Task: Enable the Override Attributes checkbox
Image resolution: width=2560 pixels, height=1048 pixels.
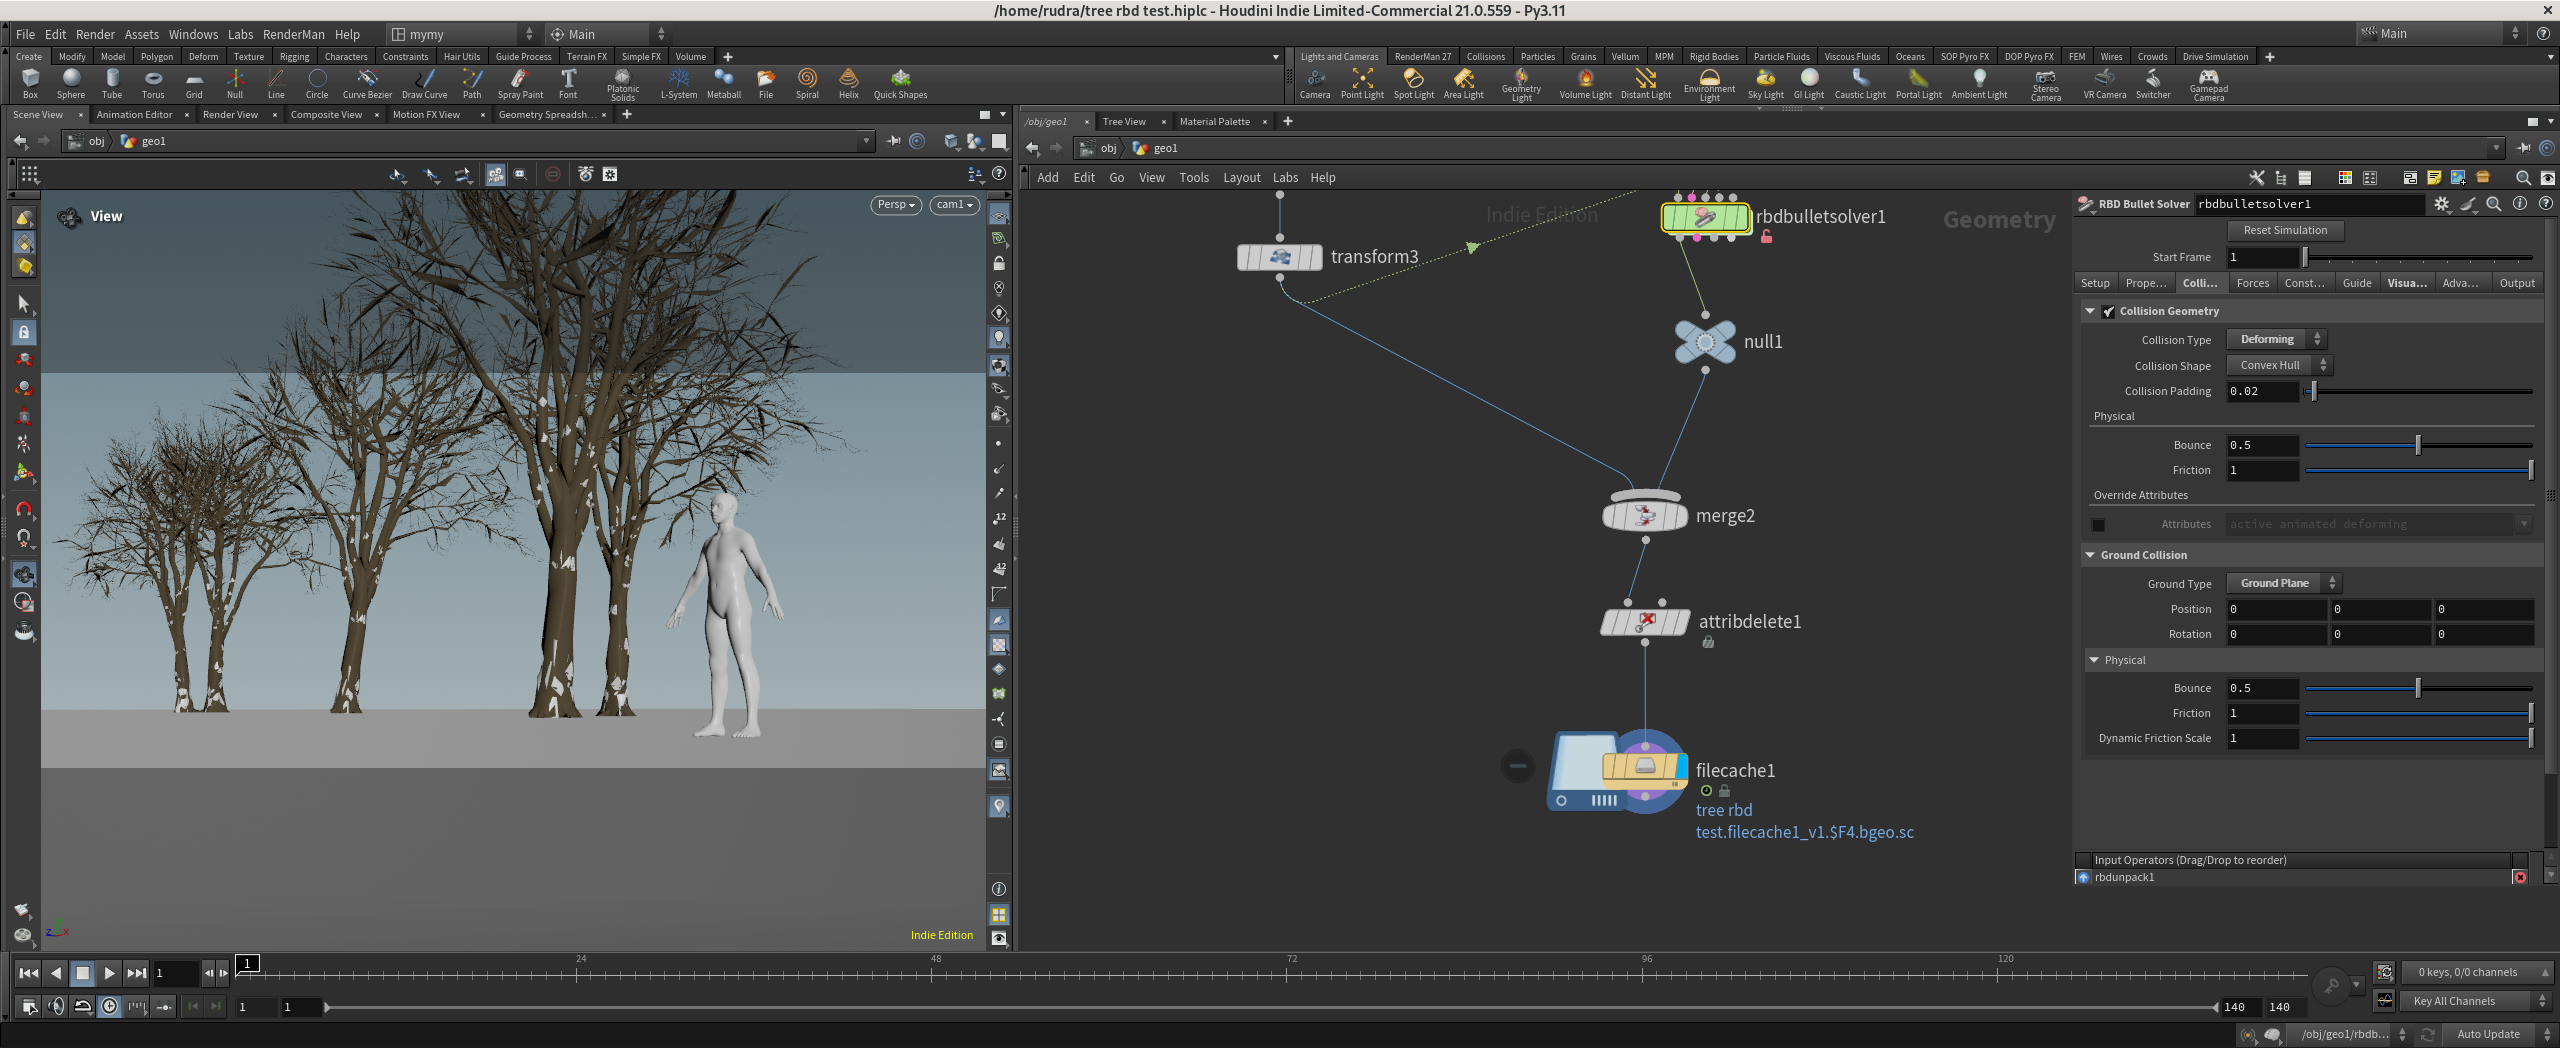Action: click(2098, 525)
